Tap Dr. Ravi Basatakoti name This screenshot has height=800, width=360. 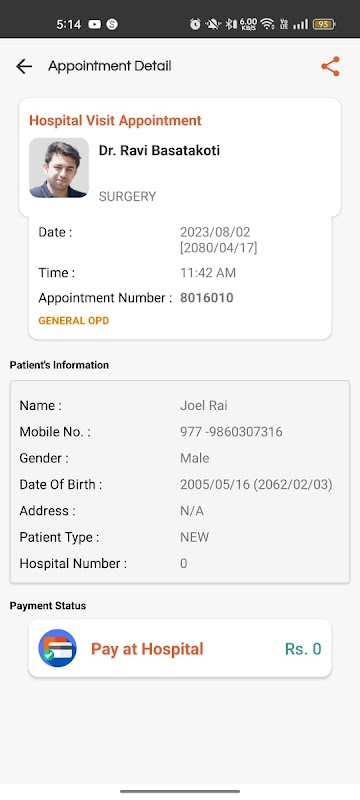159,151
